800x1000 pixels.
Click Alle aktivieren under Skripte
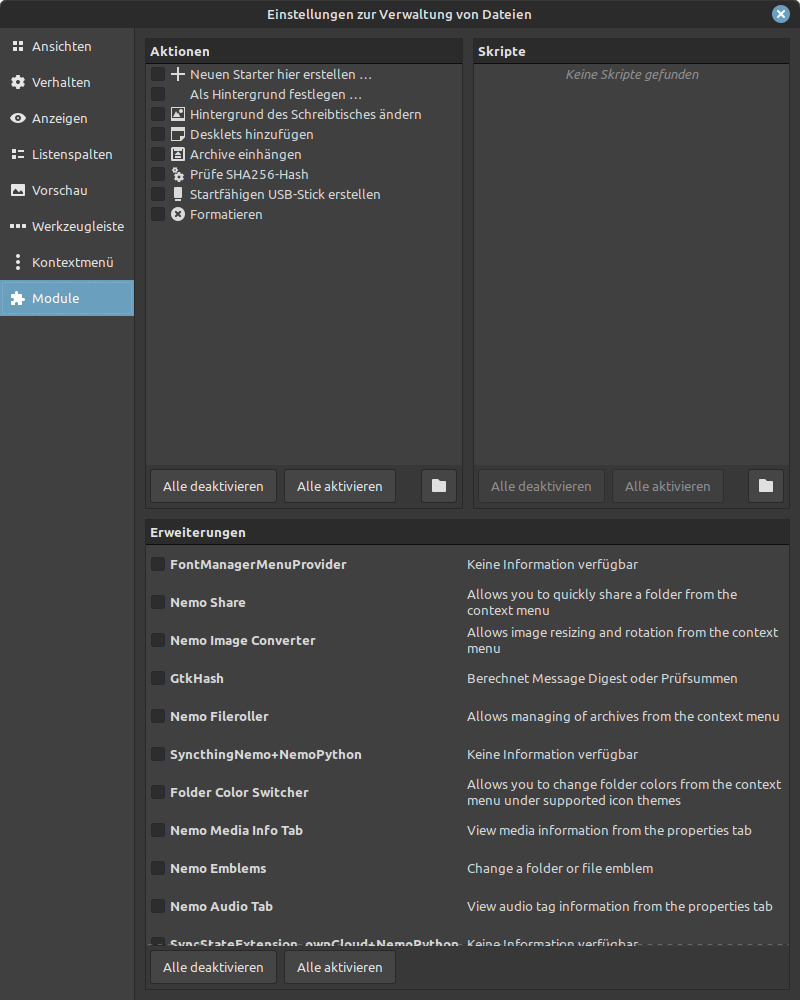(x=667, y=486)
